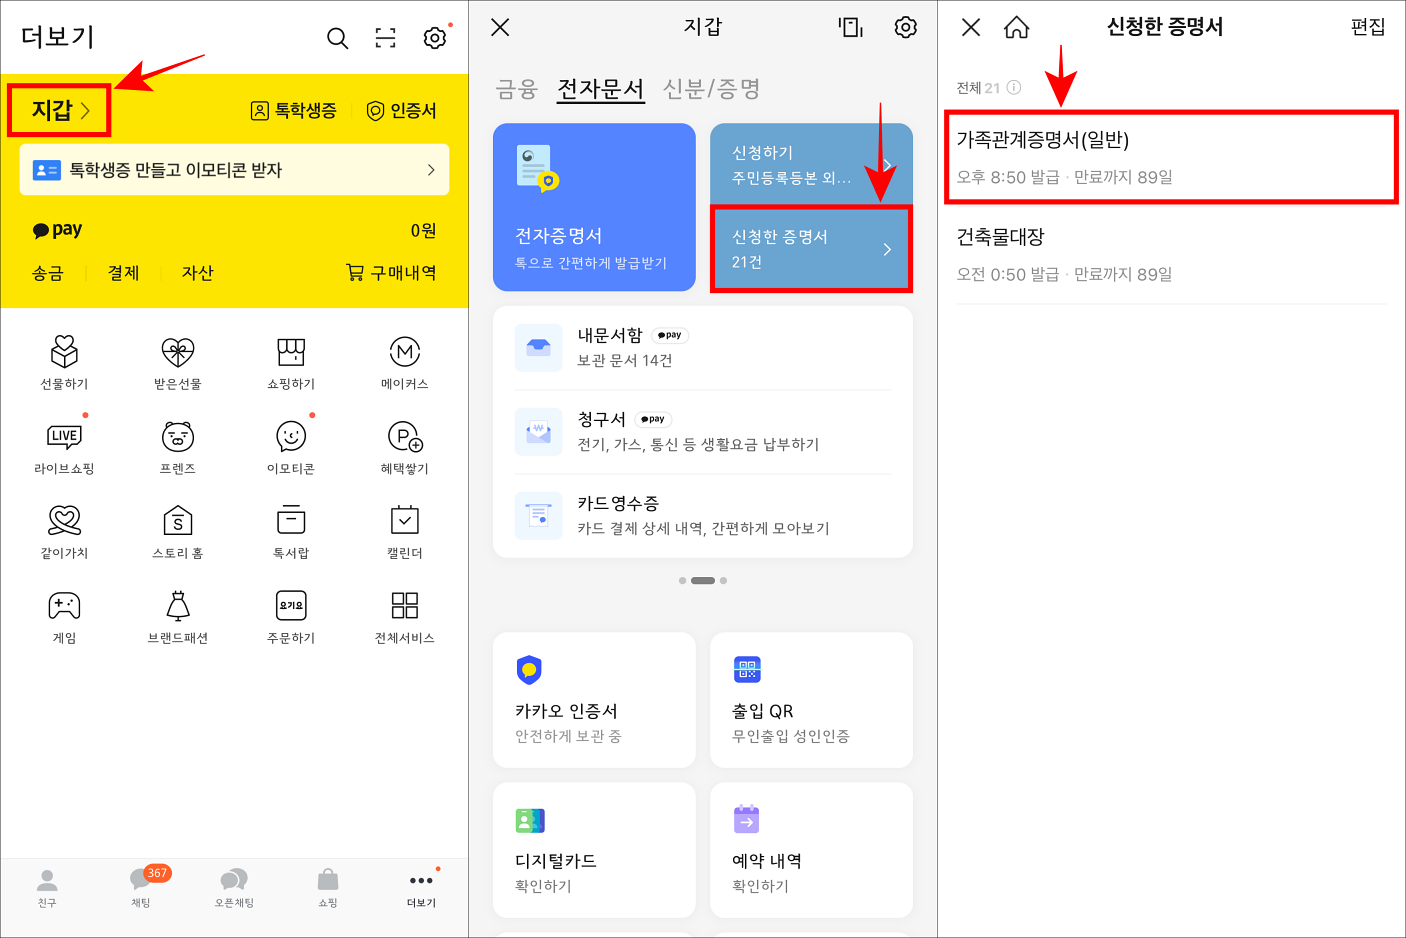This screenshot has height=938, width=1406.
Task: Open search in the 더보기 screen
Action: [x=338, y=38]
